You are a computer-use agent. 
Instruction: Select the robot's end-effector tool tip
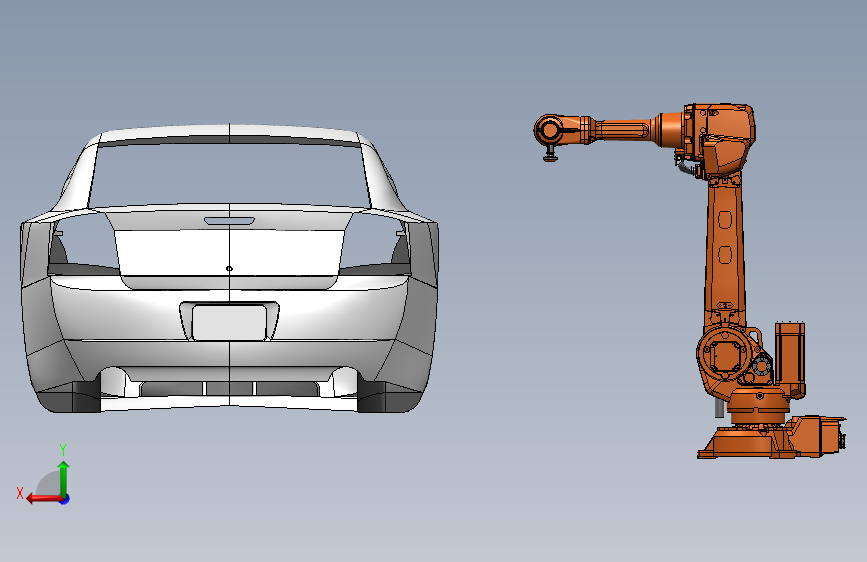[550, 155]
